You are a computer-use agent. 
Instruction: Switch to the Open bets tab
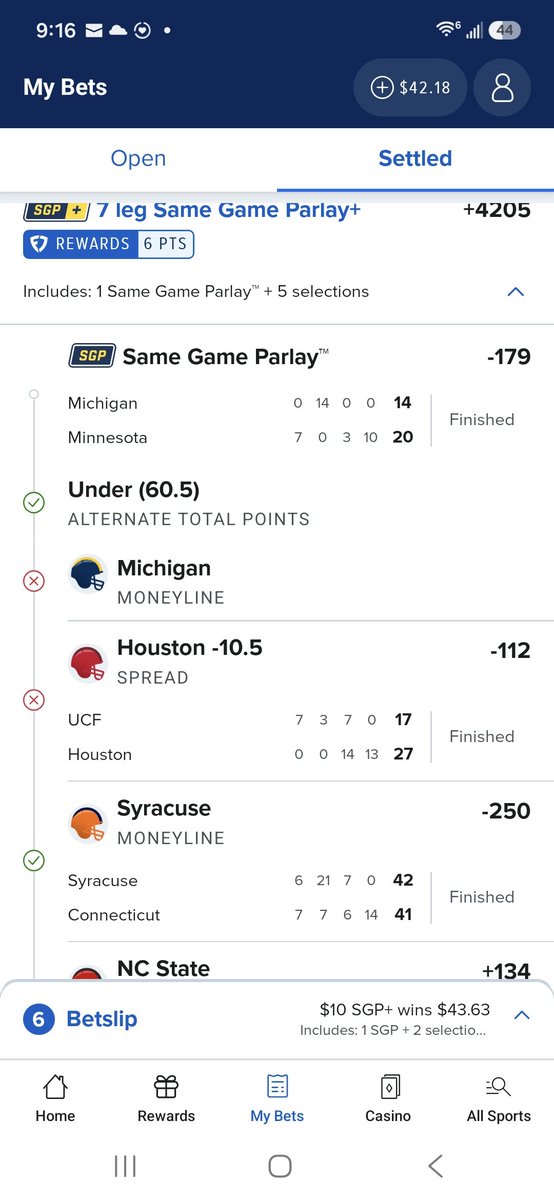(138, 158)
